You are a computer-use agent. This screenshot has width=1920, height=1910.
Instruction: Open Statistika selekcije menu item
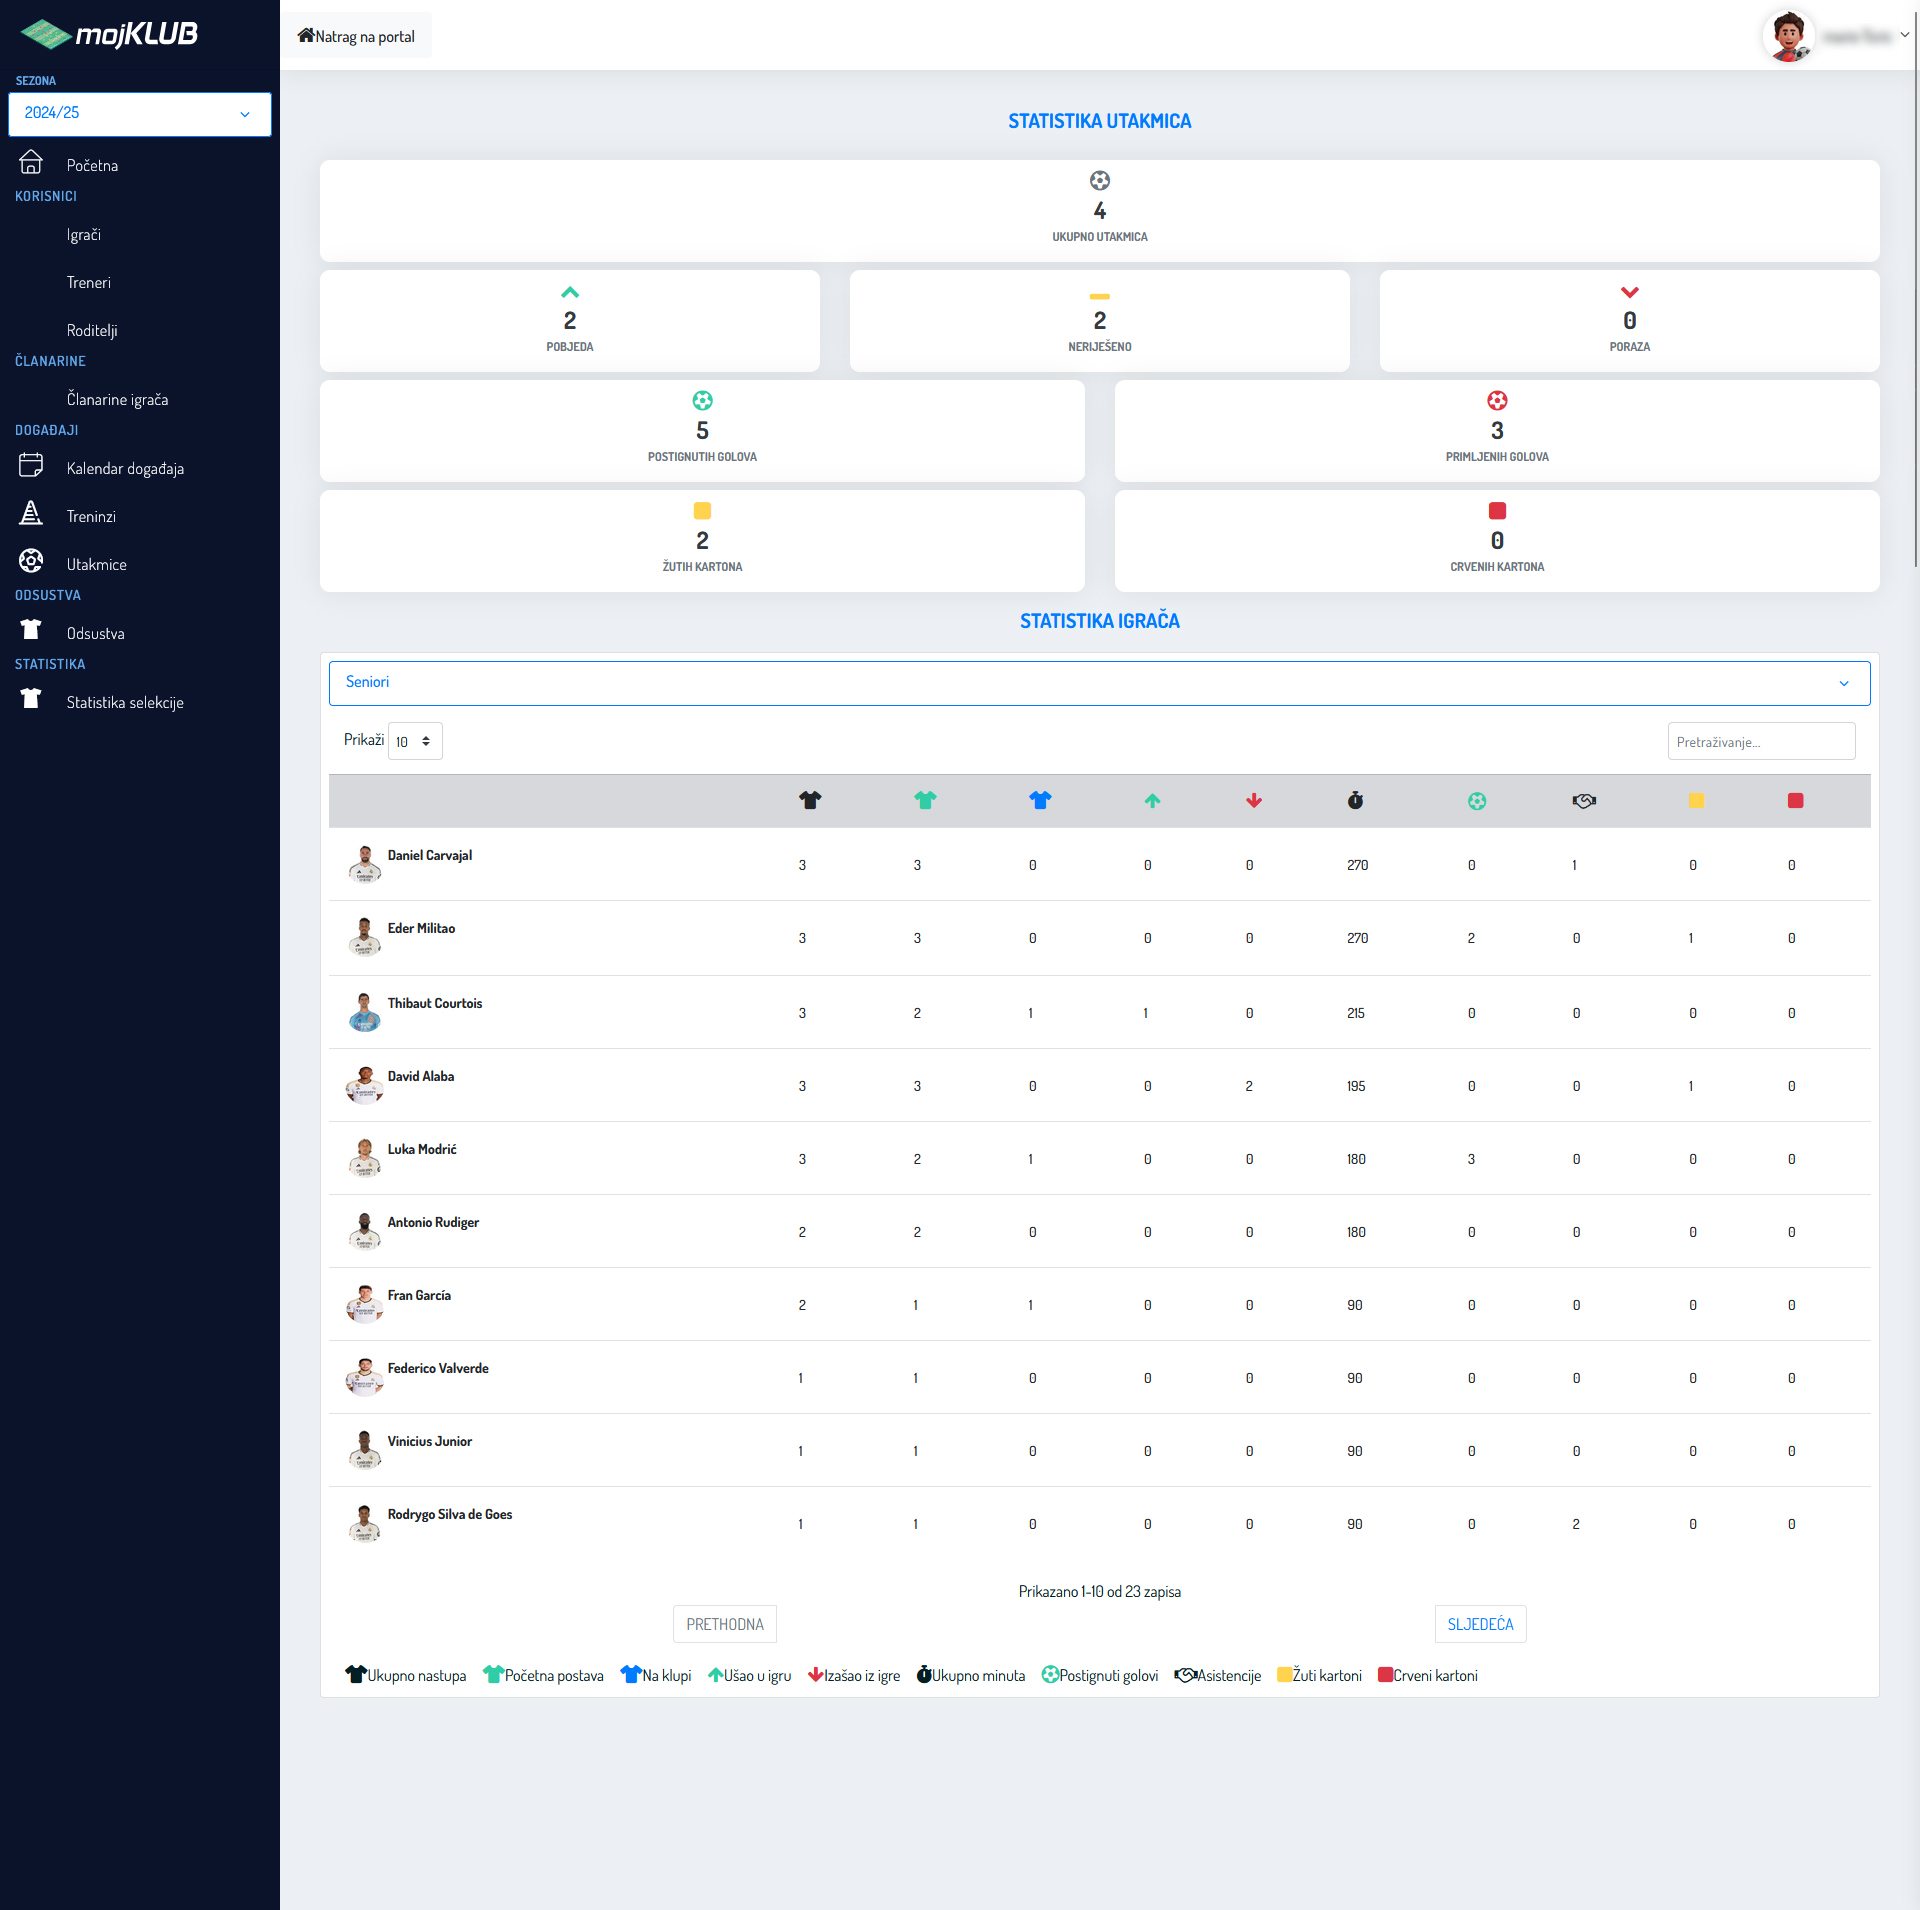125,703
